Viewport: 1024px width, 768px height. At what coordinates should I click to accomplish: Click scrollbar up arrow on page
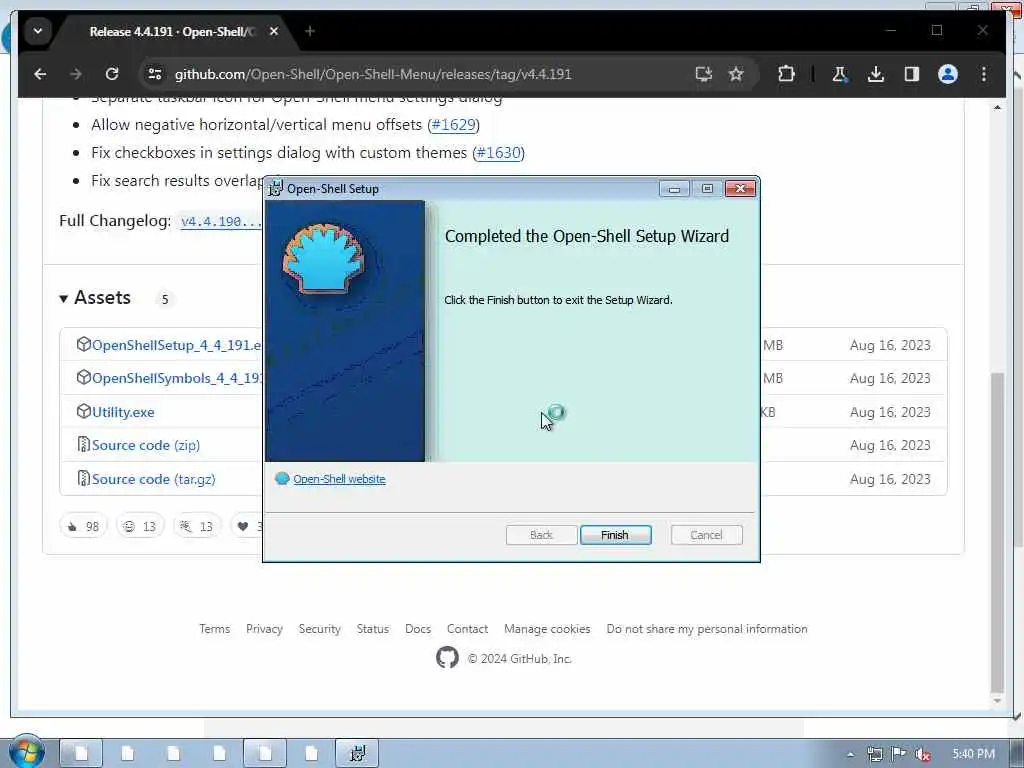(997, 106)
